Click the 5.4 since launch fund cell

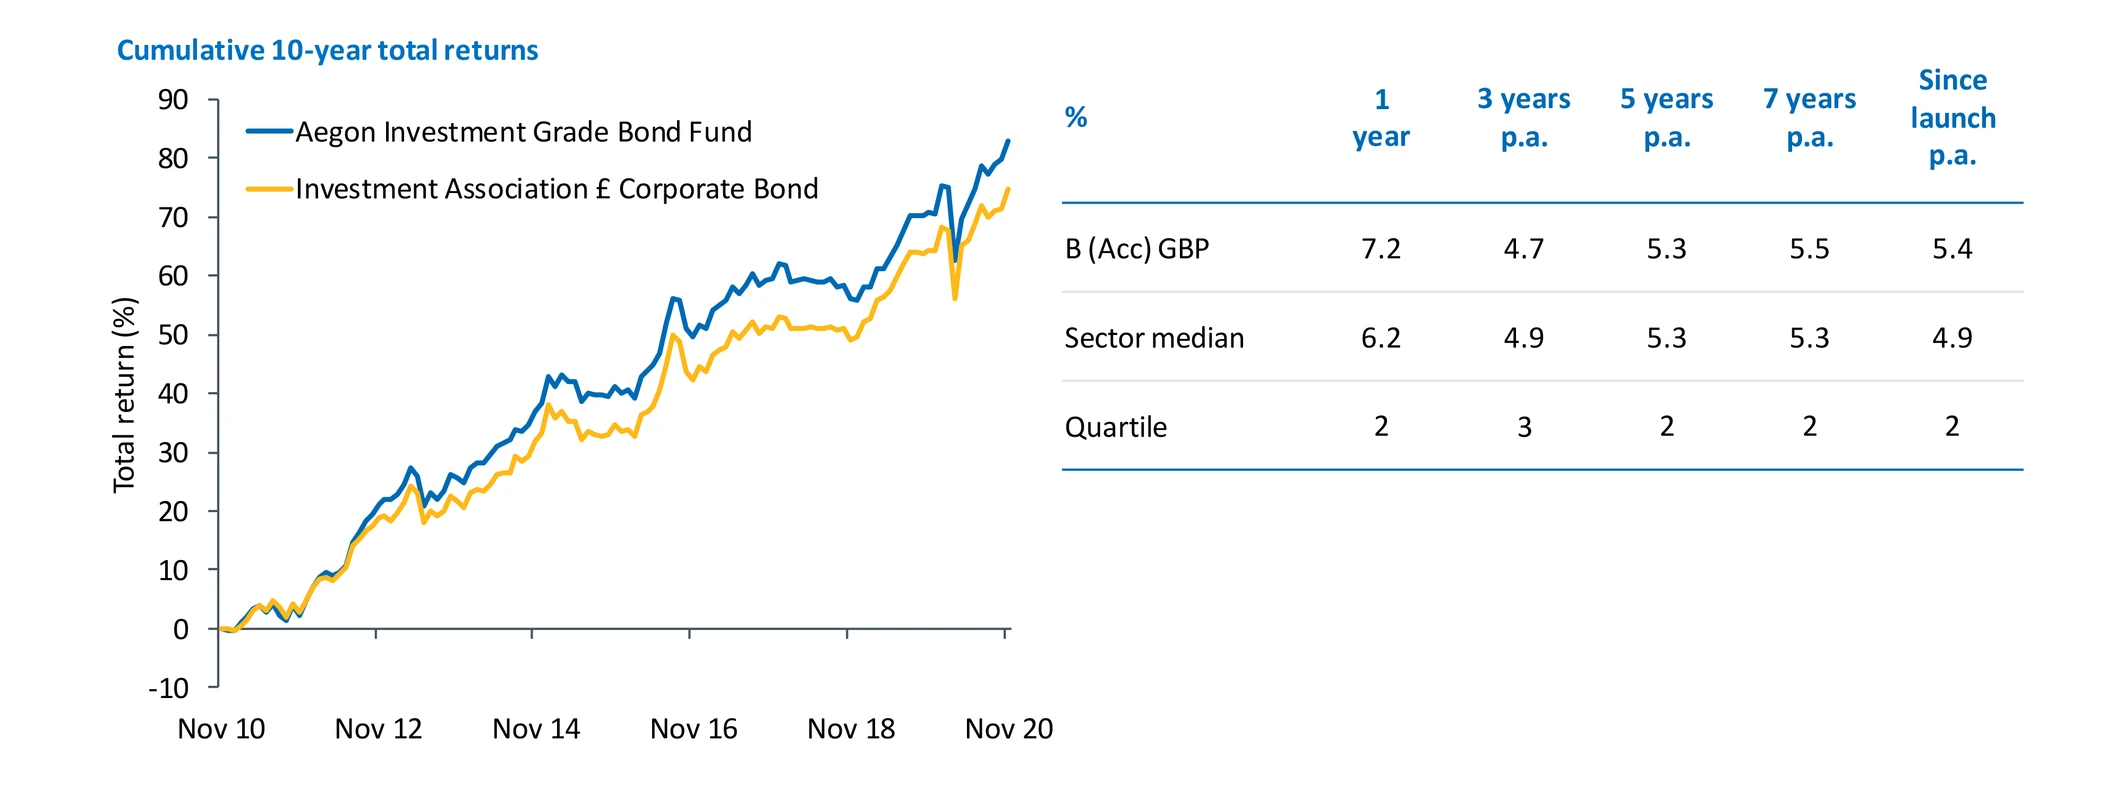click(1952, 248)
